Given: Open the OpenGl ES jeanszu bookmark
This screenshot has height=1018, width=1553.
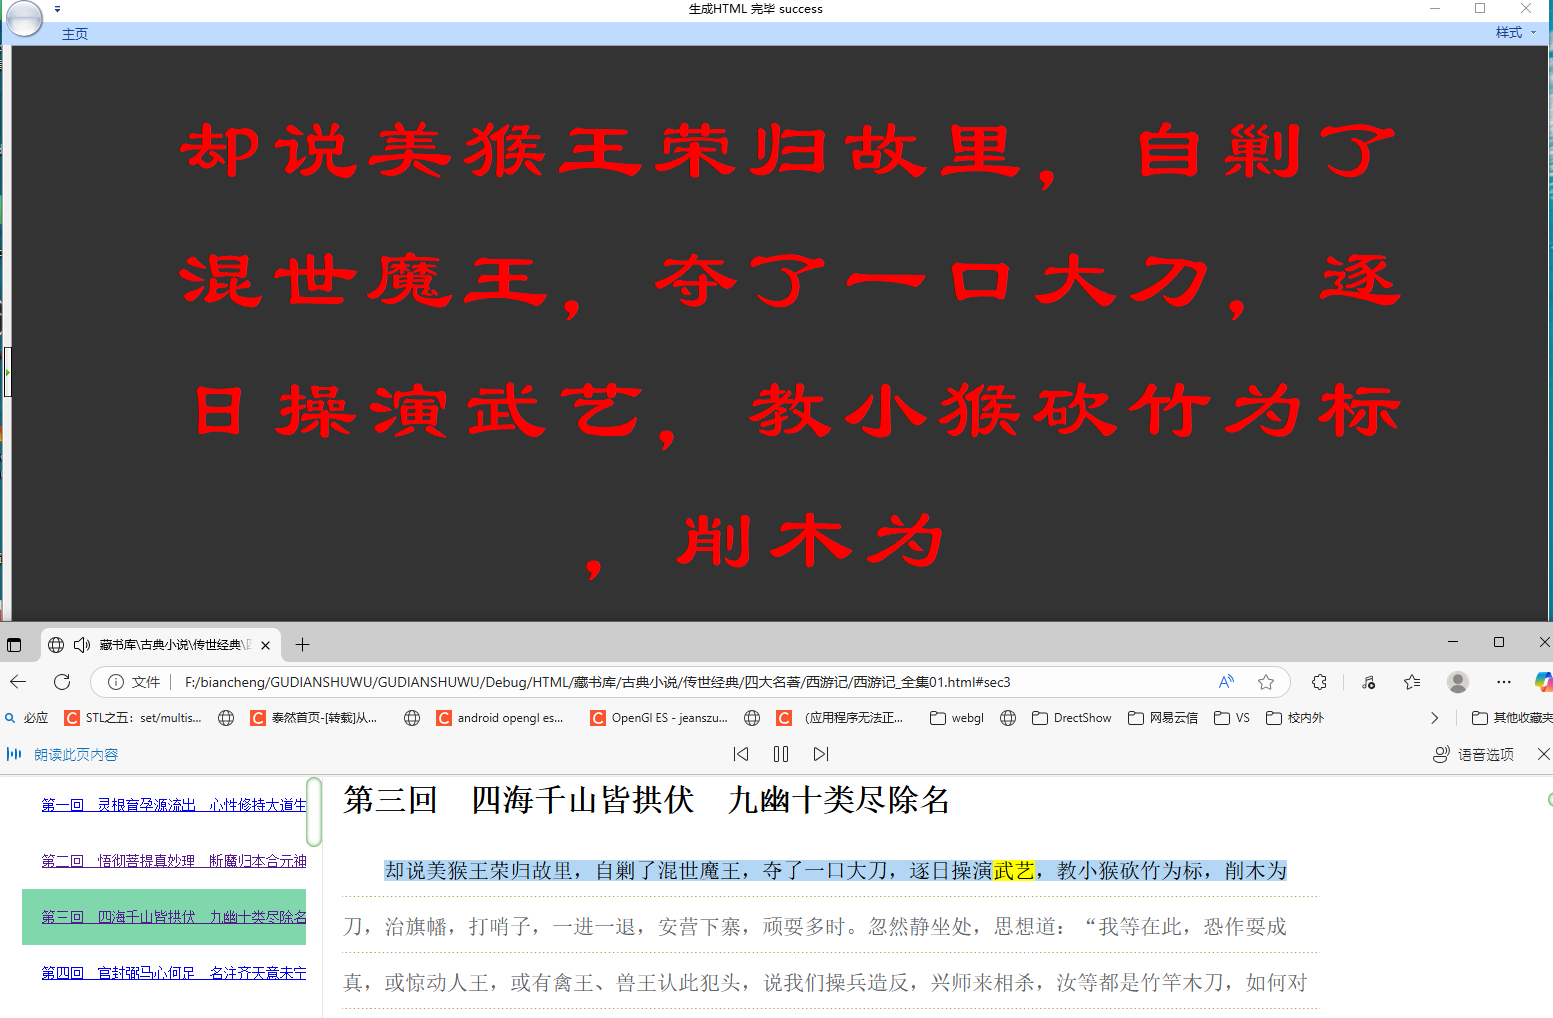Looking at the screenshot, I should coord(659,718).
